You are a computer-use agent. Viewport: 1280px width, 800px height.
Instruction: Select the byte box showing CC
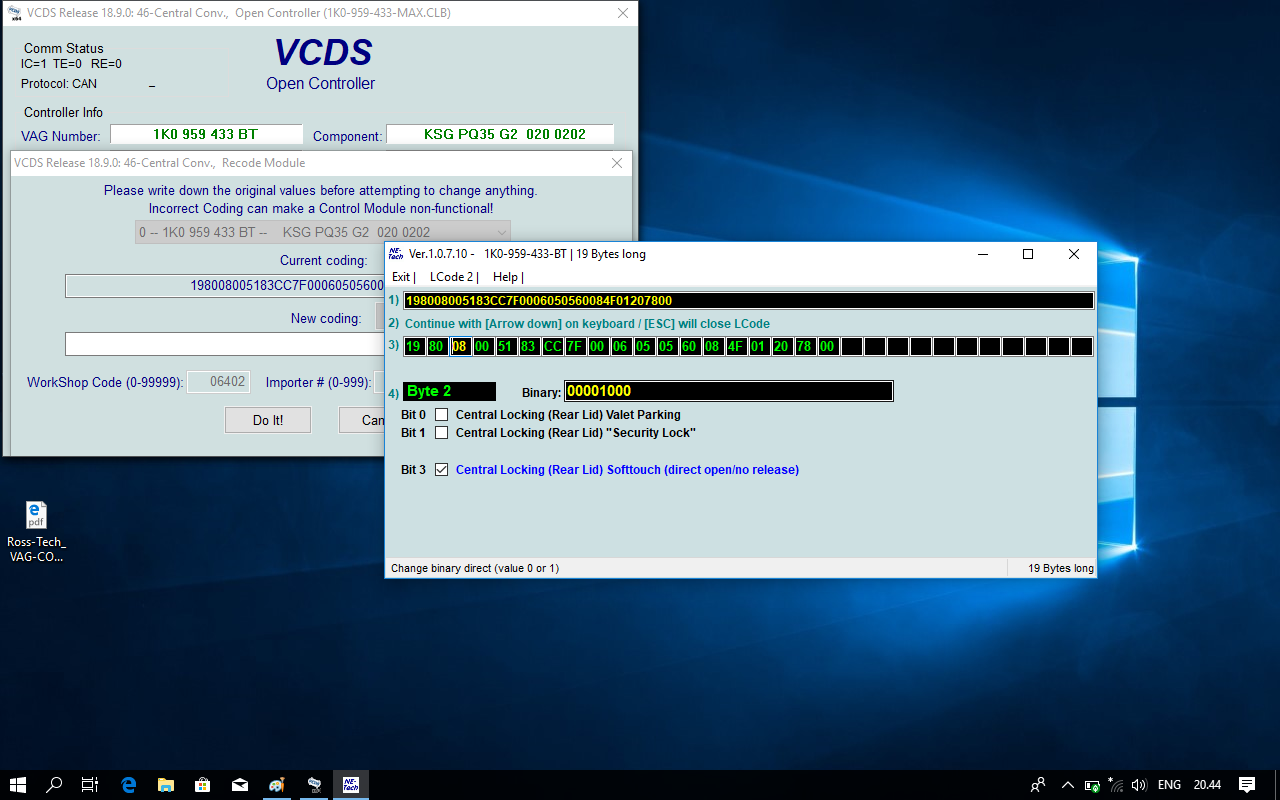[552, 347]
